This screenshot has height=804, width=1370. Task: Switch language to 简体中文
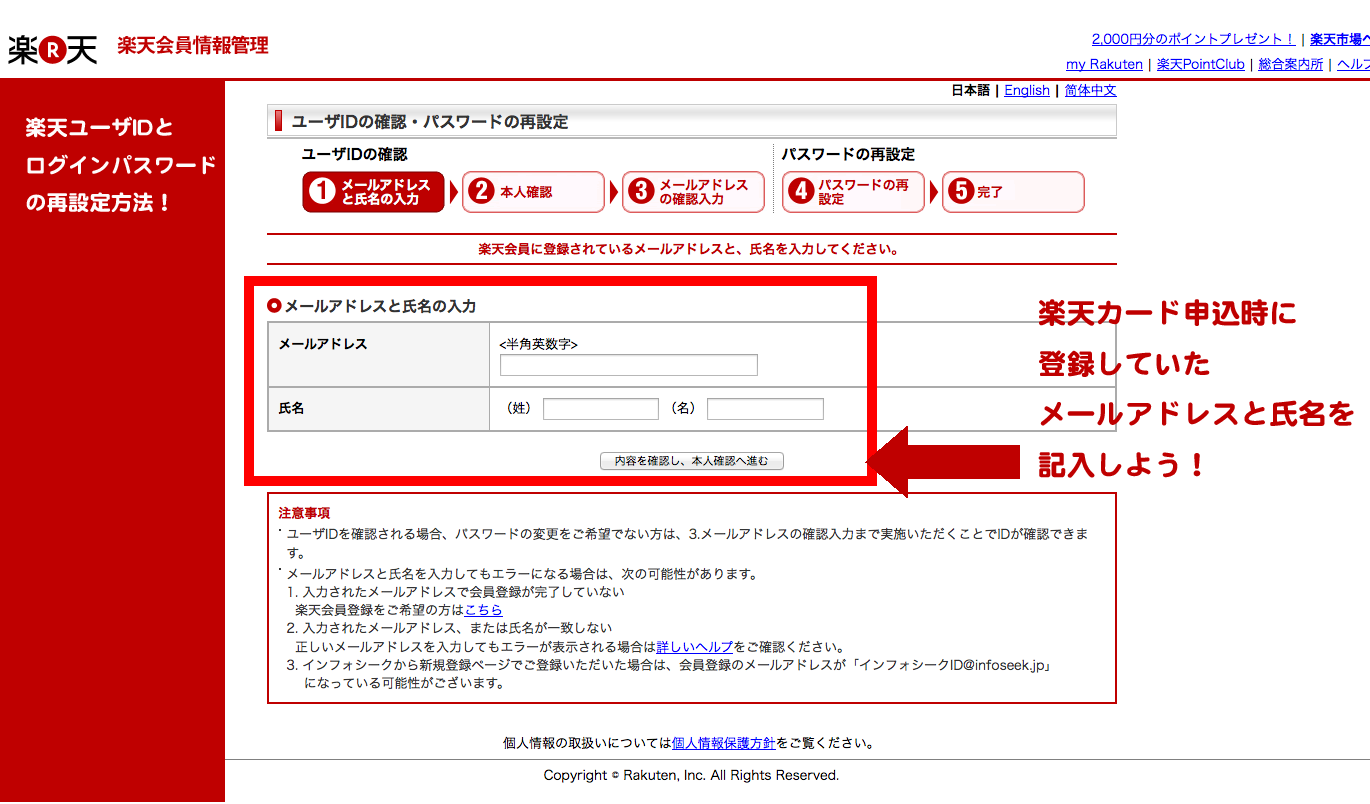(x=1090, y=90)
